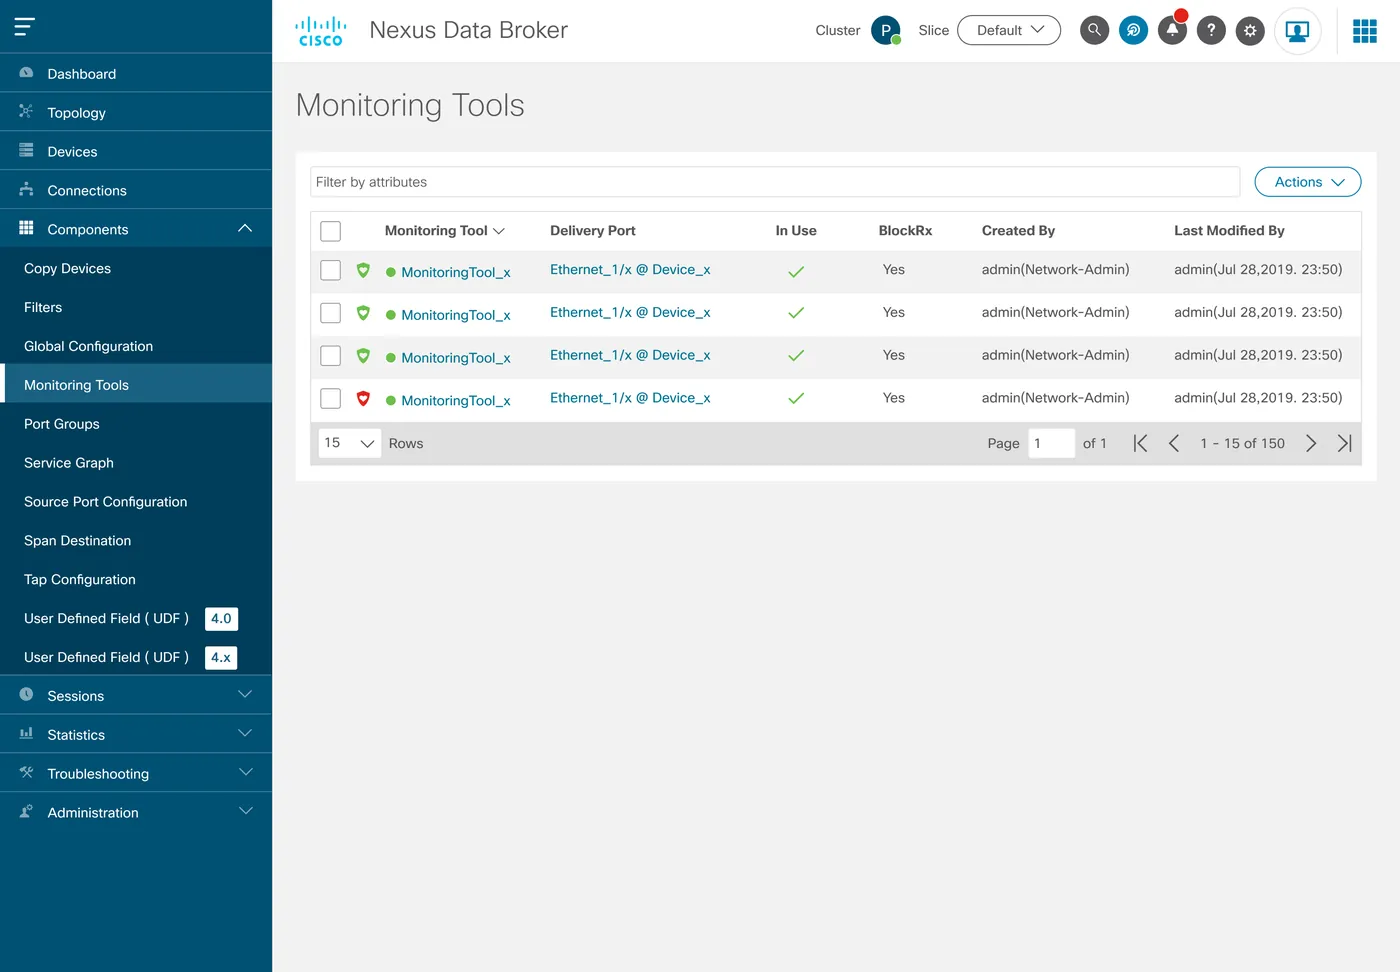Open the Actions dropdown
1400x972 pixels.
tap(1308, 182)
